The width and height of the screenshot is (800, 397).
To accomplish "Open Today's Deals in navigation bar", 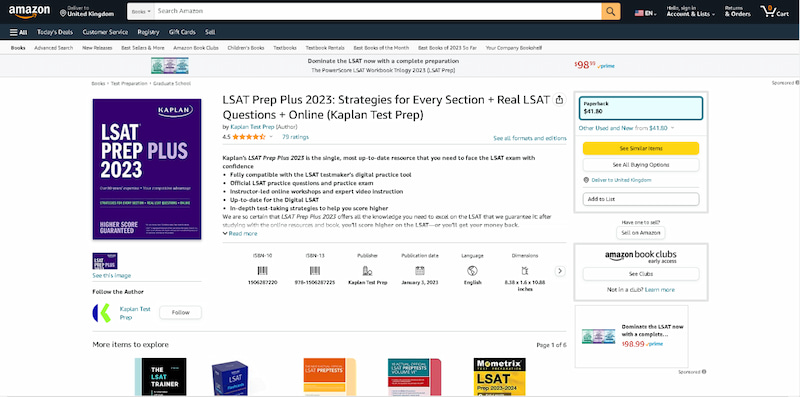I will pos(55,32).
